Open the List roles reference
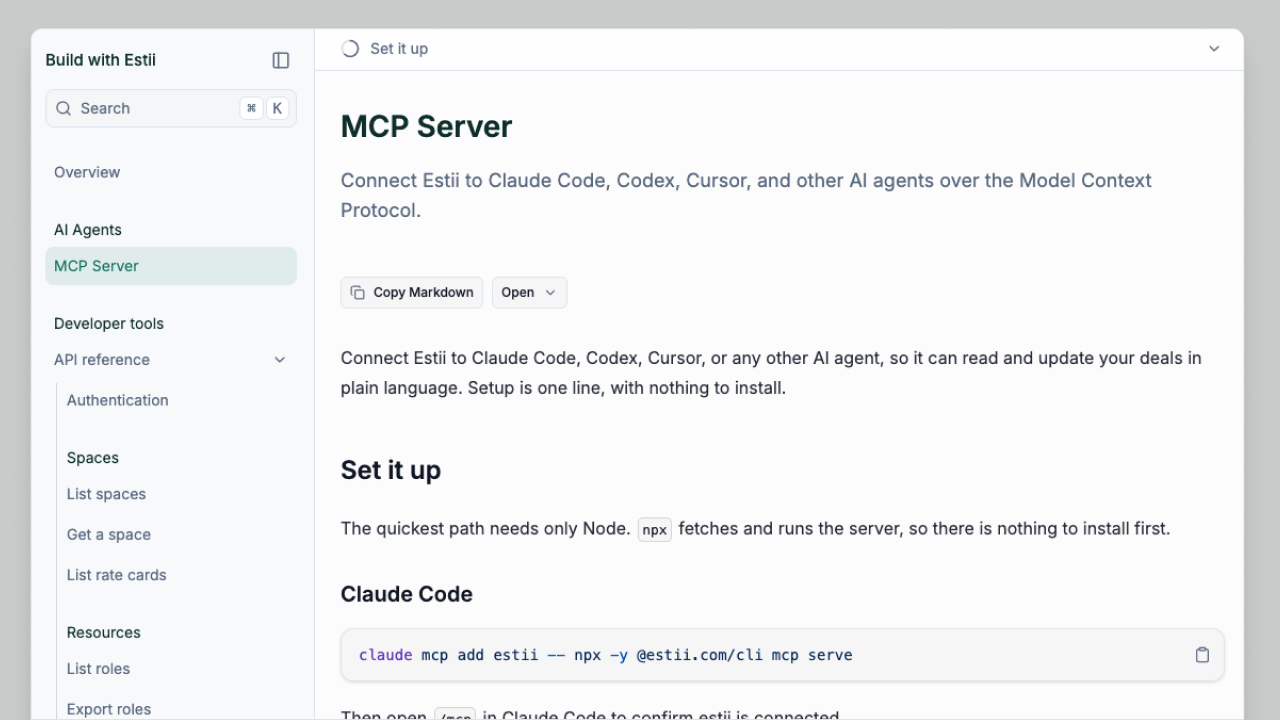Image resolution: width=1280 pixels, height=720 pixels. 98,669
